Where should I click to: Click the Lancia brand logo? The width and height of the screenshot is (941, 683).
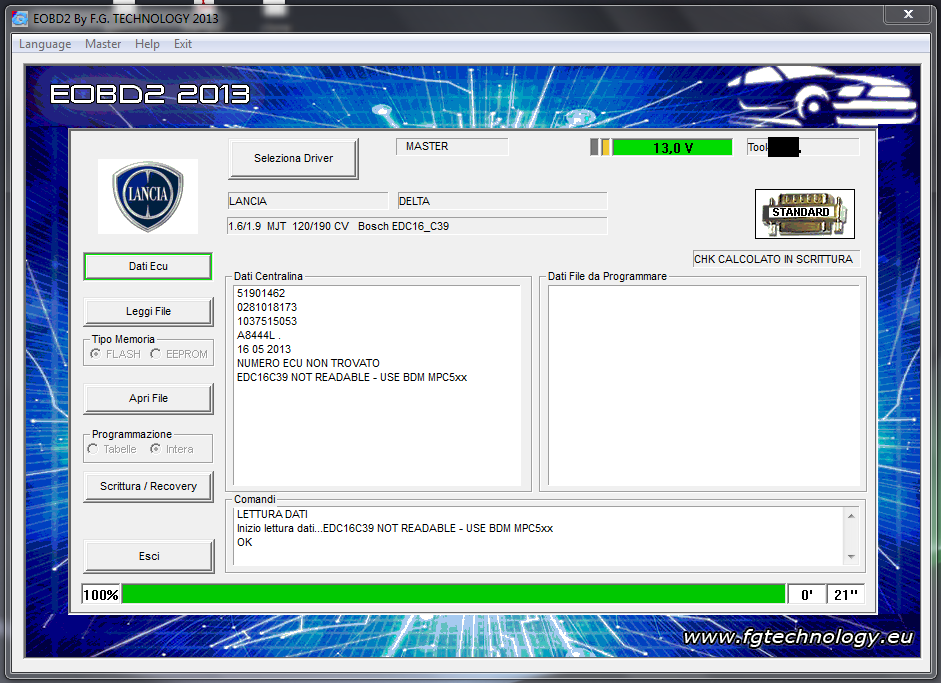148,196
